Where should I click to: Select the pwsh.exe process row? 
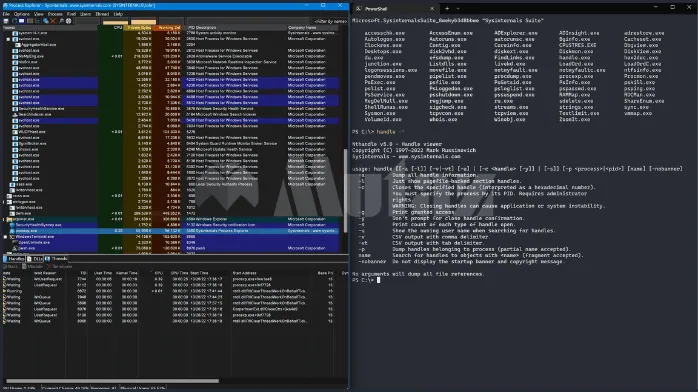(171, 248)
